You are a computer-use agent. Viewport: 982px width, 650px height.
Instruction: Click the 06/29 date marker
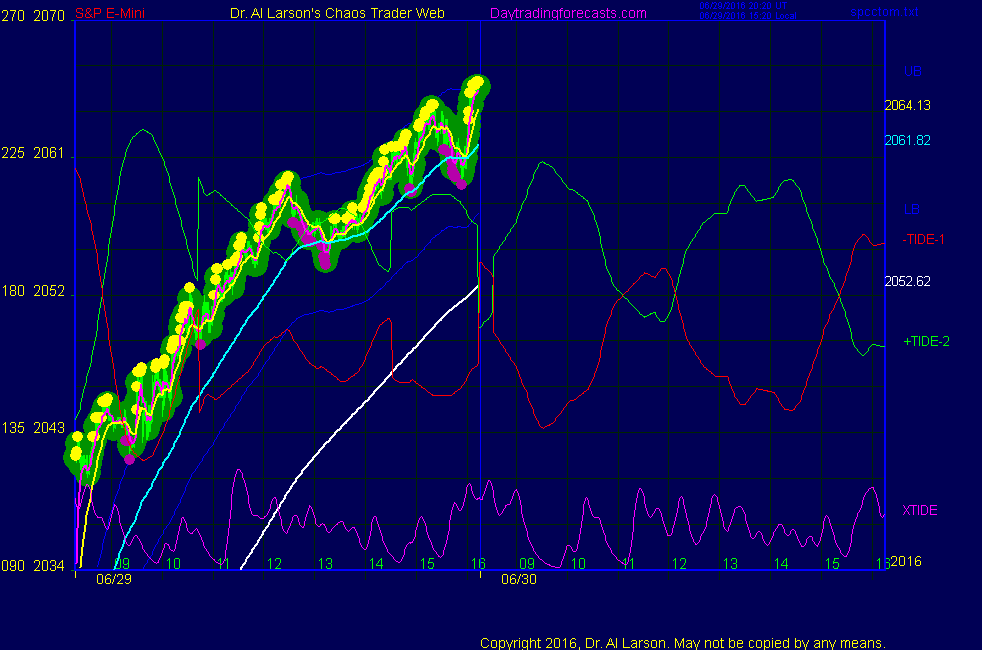point(113,579)
